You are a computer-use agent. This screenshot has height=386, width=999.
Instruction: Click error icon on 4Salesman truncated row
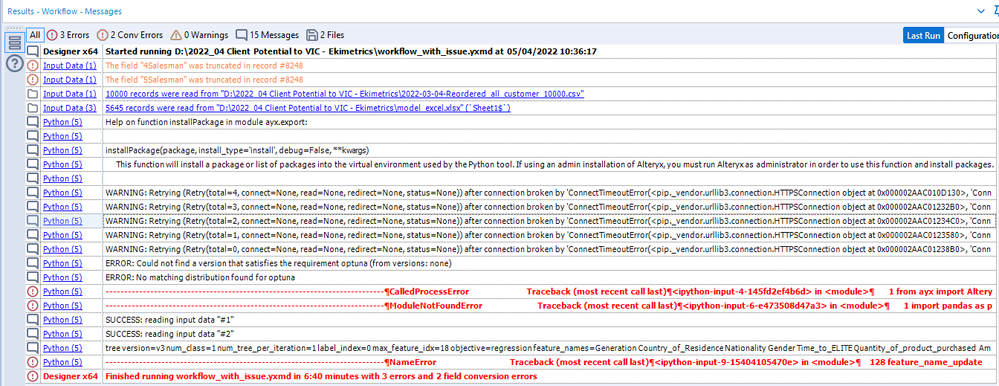[x=32, y=66]
